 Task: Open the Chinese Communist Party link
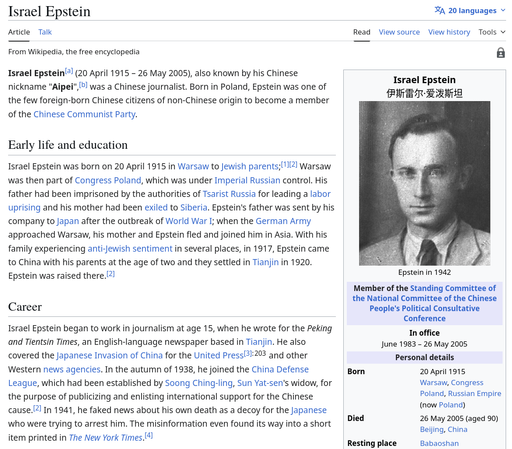[x=84, y=114]
